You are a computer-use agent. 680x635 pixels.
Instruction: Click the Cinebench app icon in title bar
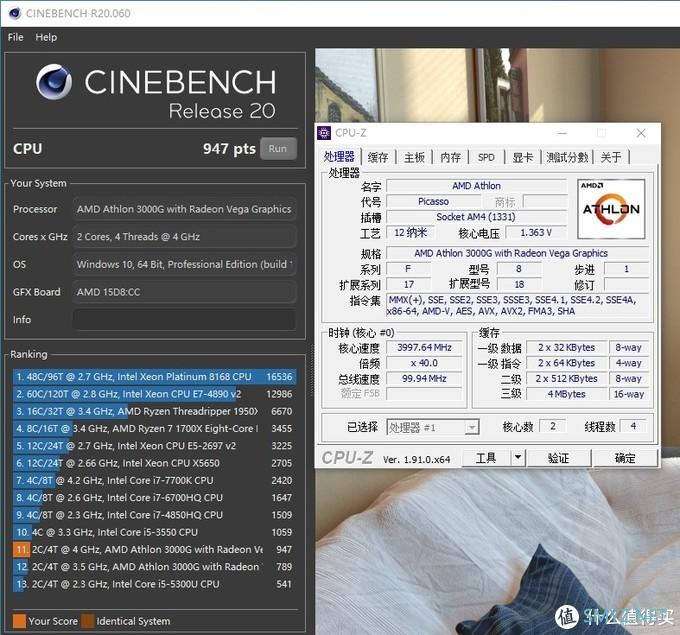14,13
